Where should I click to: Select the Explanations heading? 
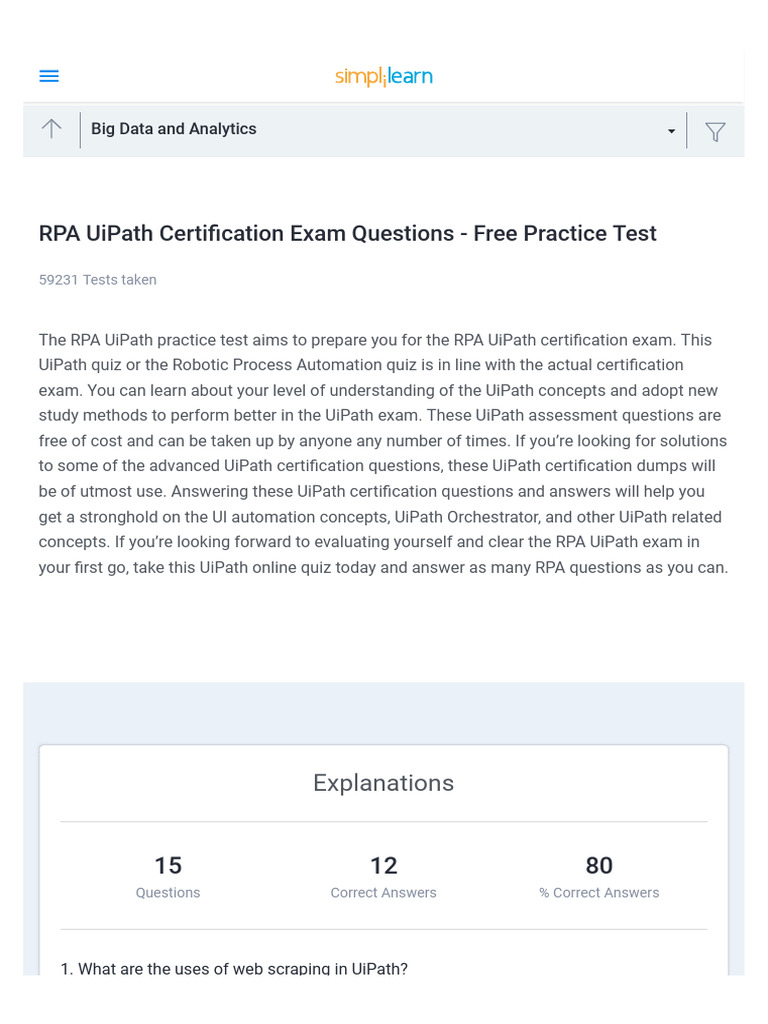[x=383, y=783]
